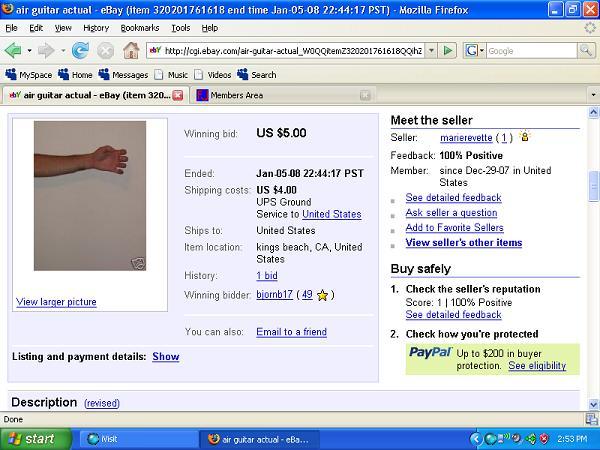Open the Forward button history dropdown arrow
This screenshot has width=600, height=450.
(63, 51)
